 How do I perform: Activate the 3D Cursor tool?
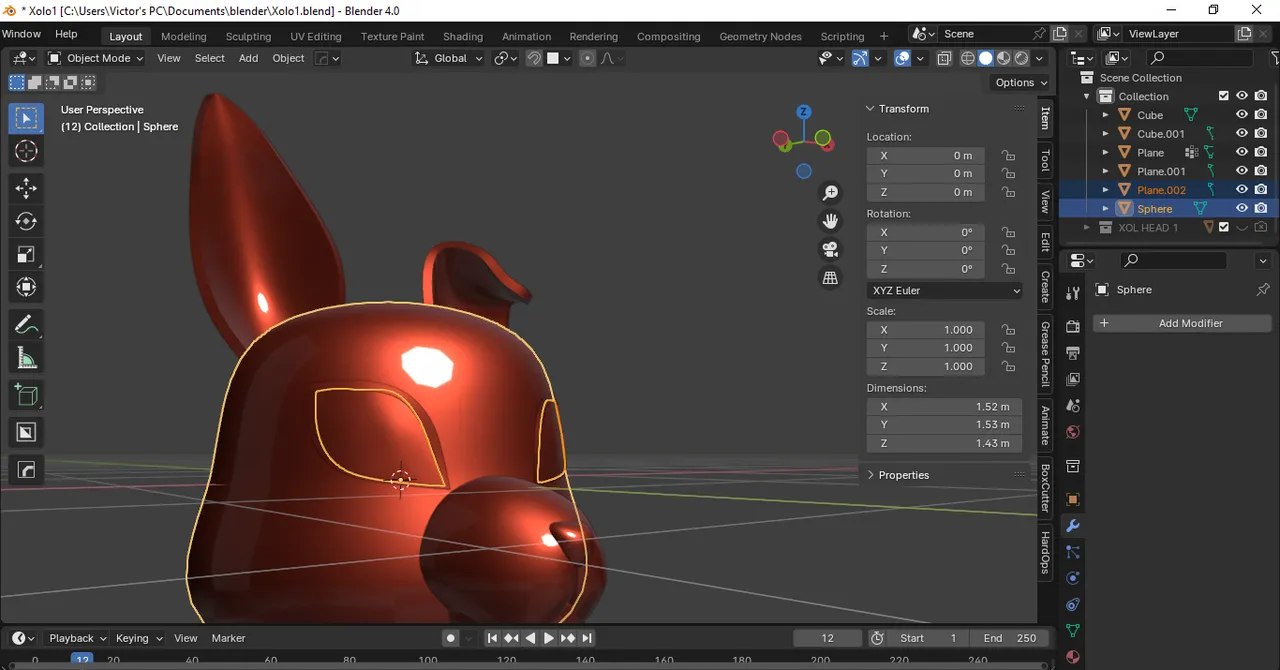point(26,151)
